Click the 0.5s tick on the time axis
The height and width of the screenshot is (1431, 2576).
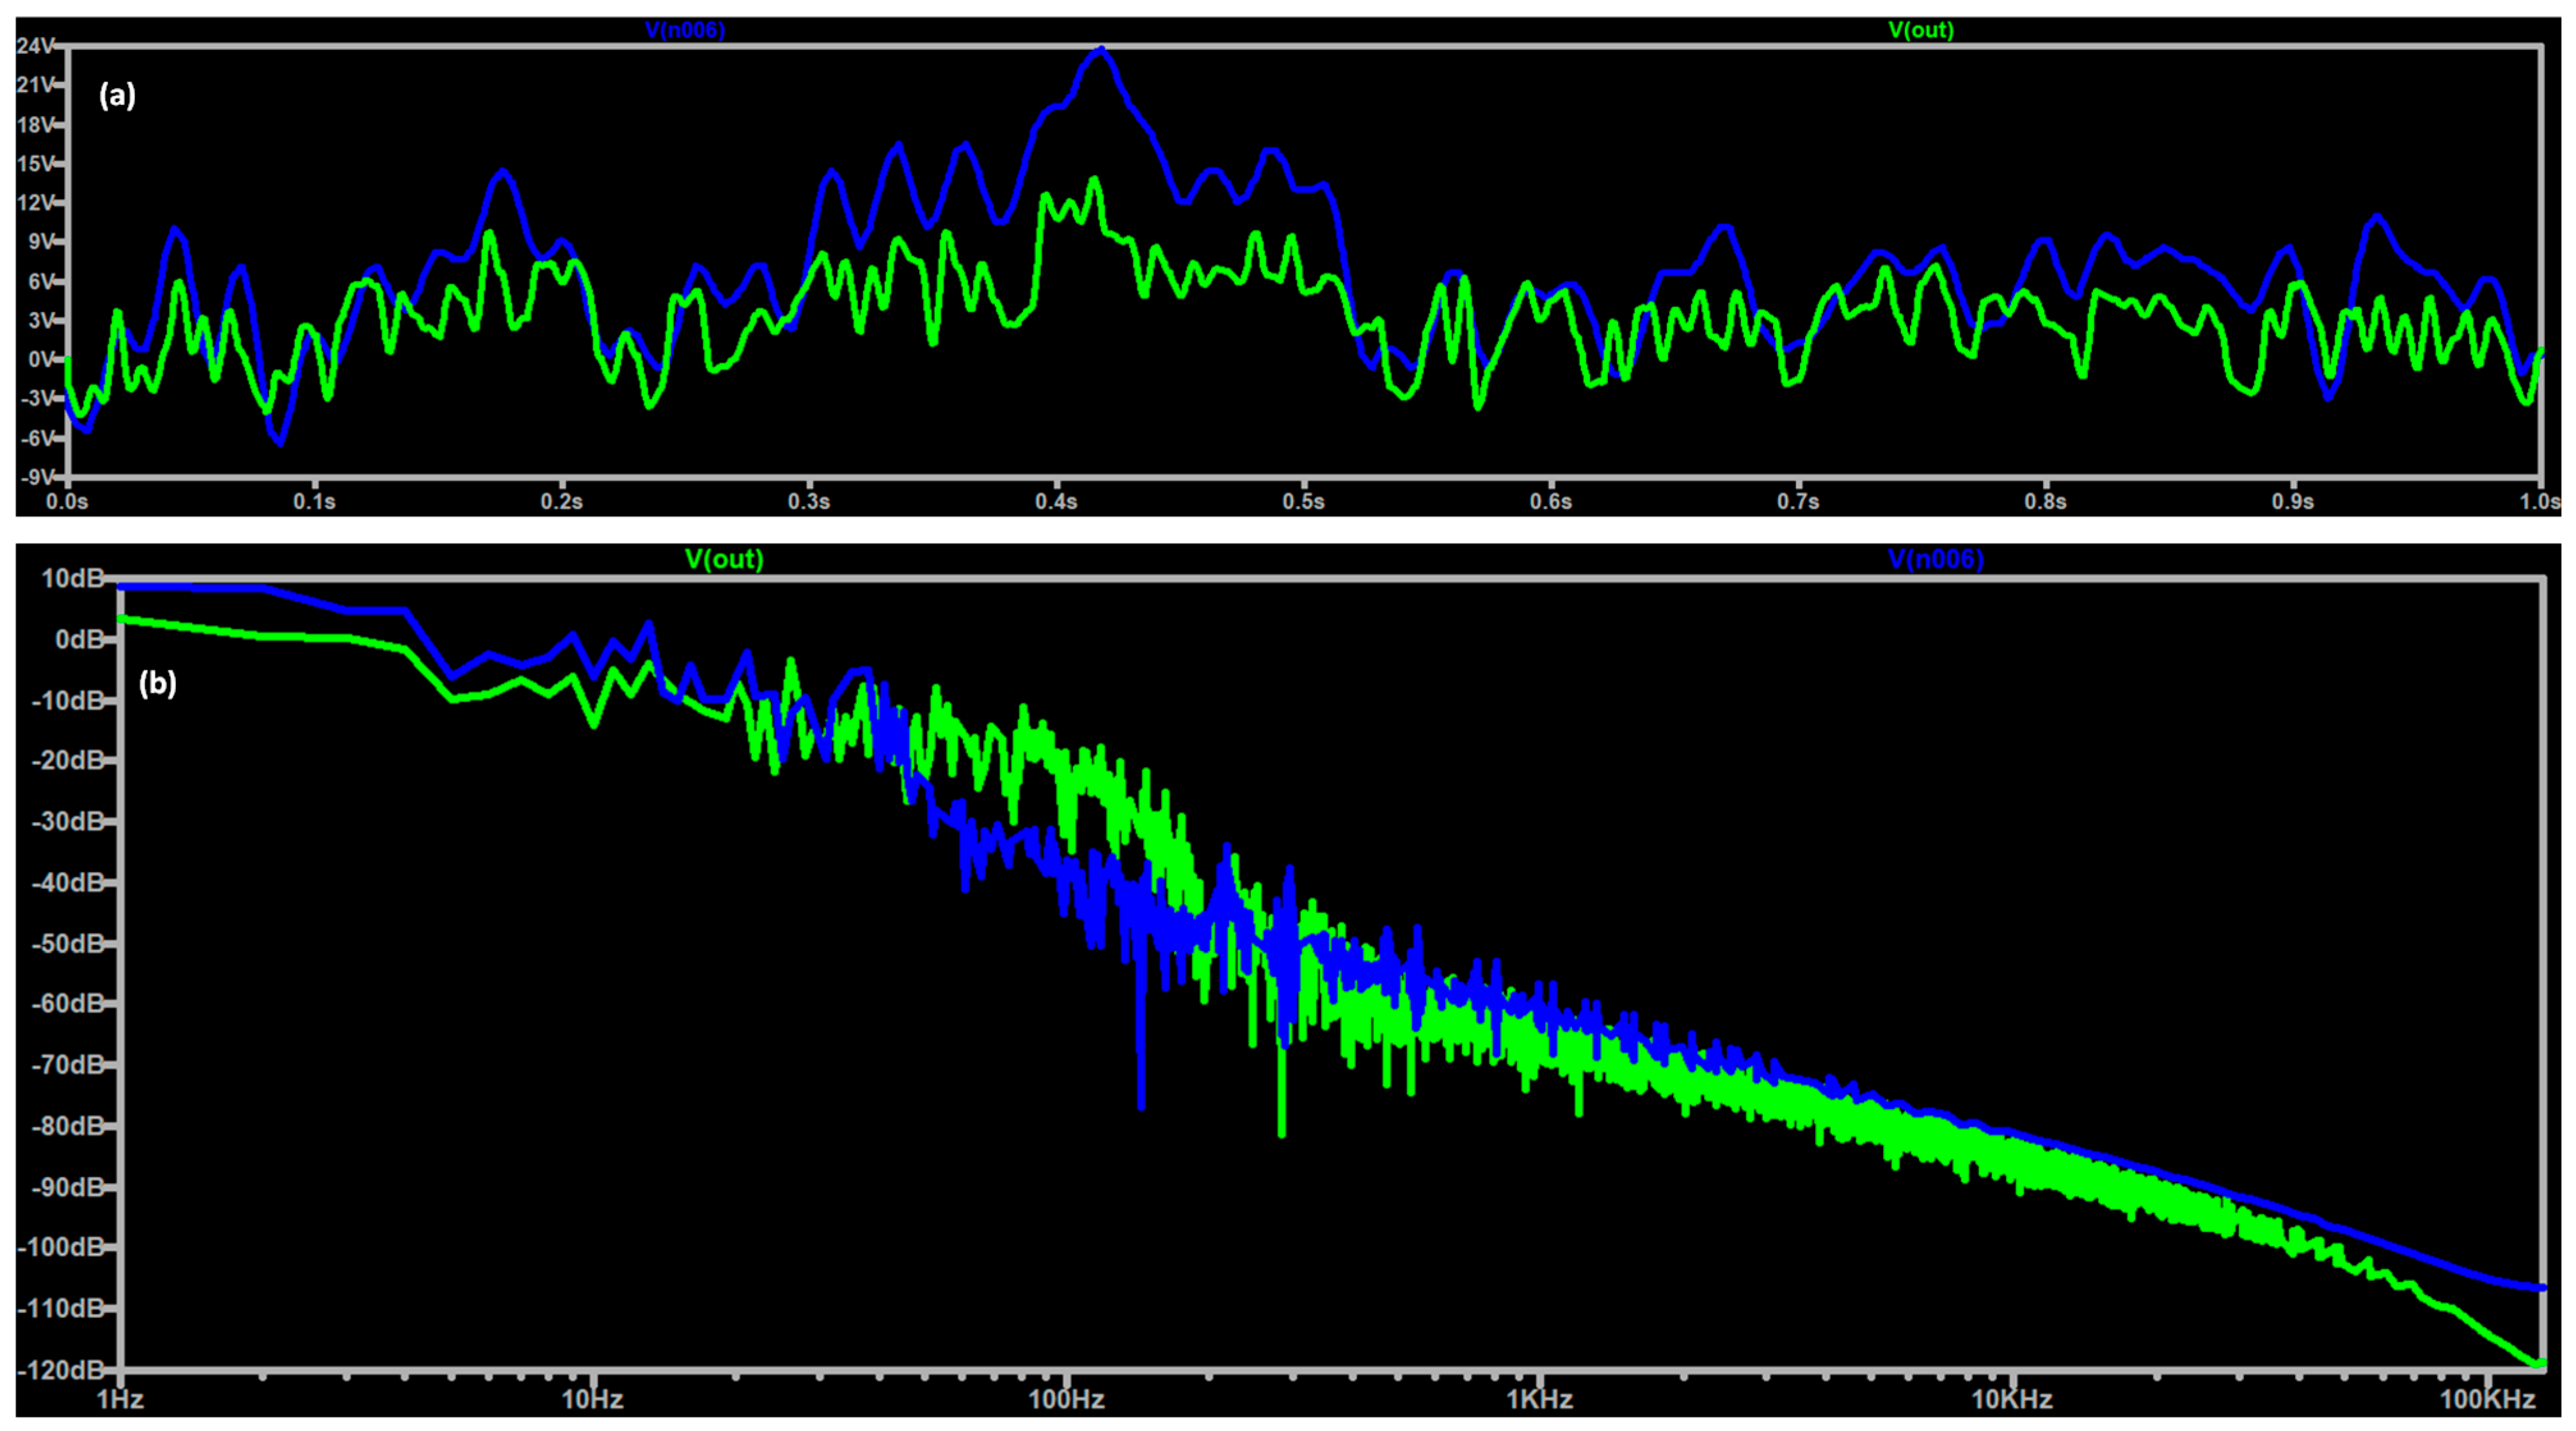[x=1303, y=501]
